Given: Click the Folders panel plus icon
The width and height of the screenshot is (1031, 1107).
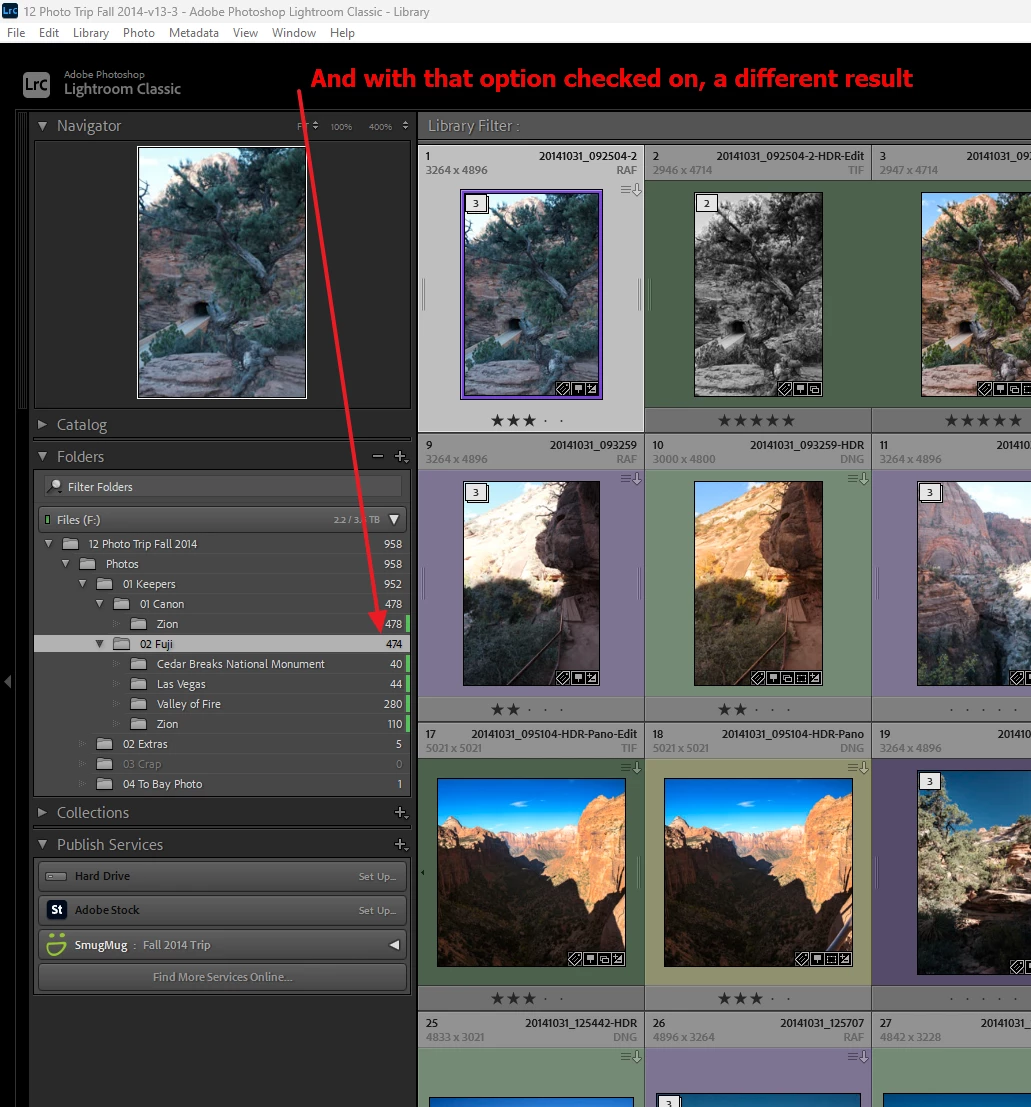Looking at the screenshot, I should point(400,456).
